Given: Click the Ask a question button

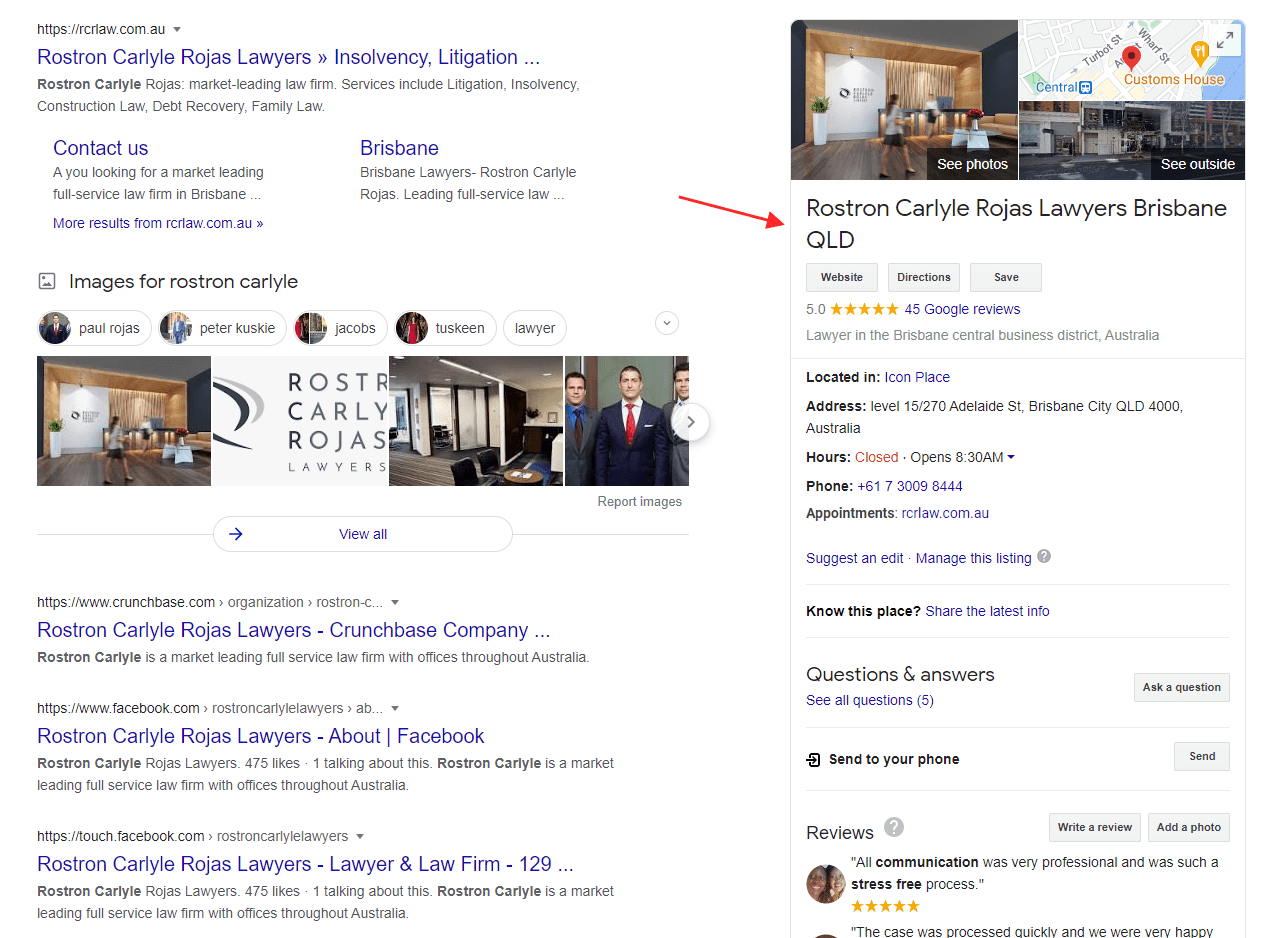Looking at the screenshot, I should [1181, 687].
